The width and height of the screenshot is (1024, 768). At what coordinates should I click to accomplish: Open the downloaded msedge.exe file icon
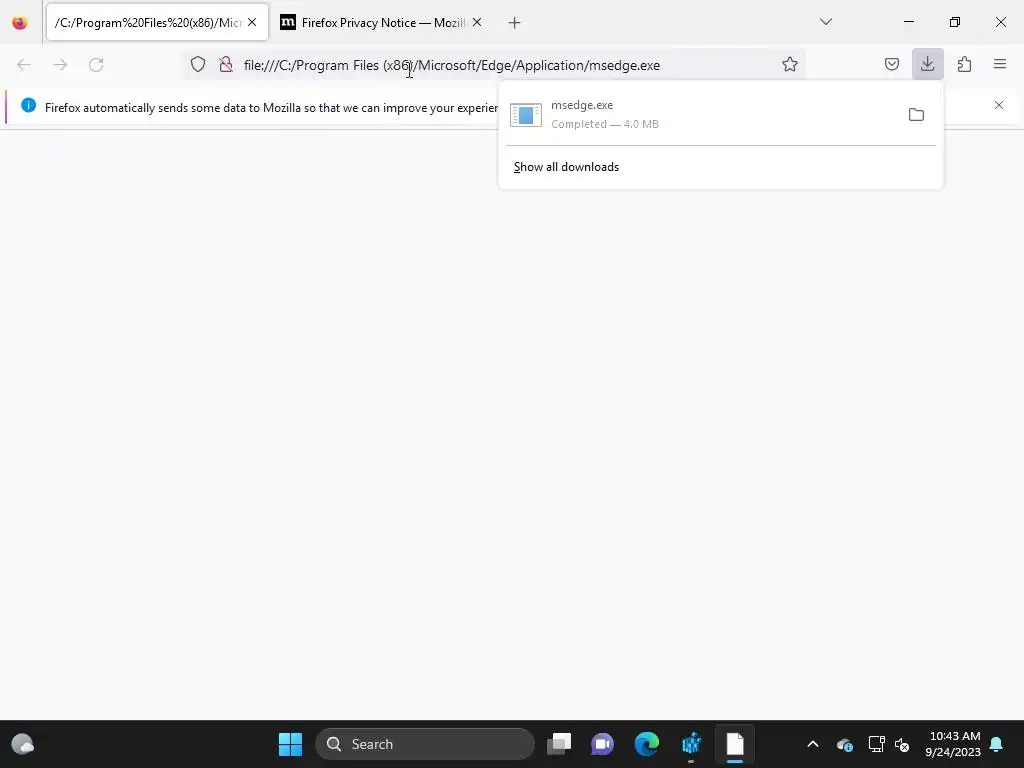click(526, 115)
